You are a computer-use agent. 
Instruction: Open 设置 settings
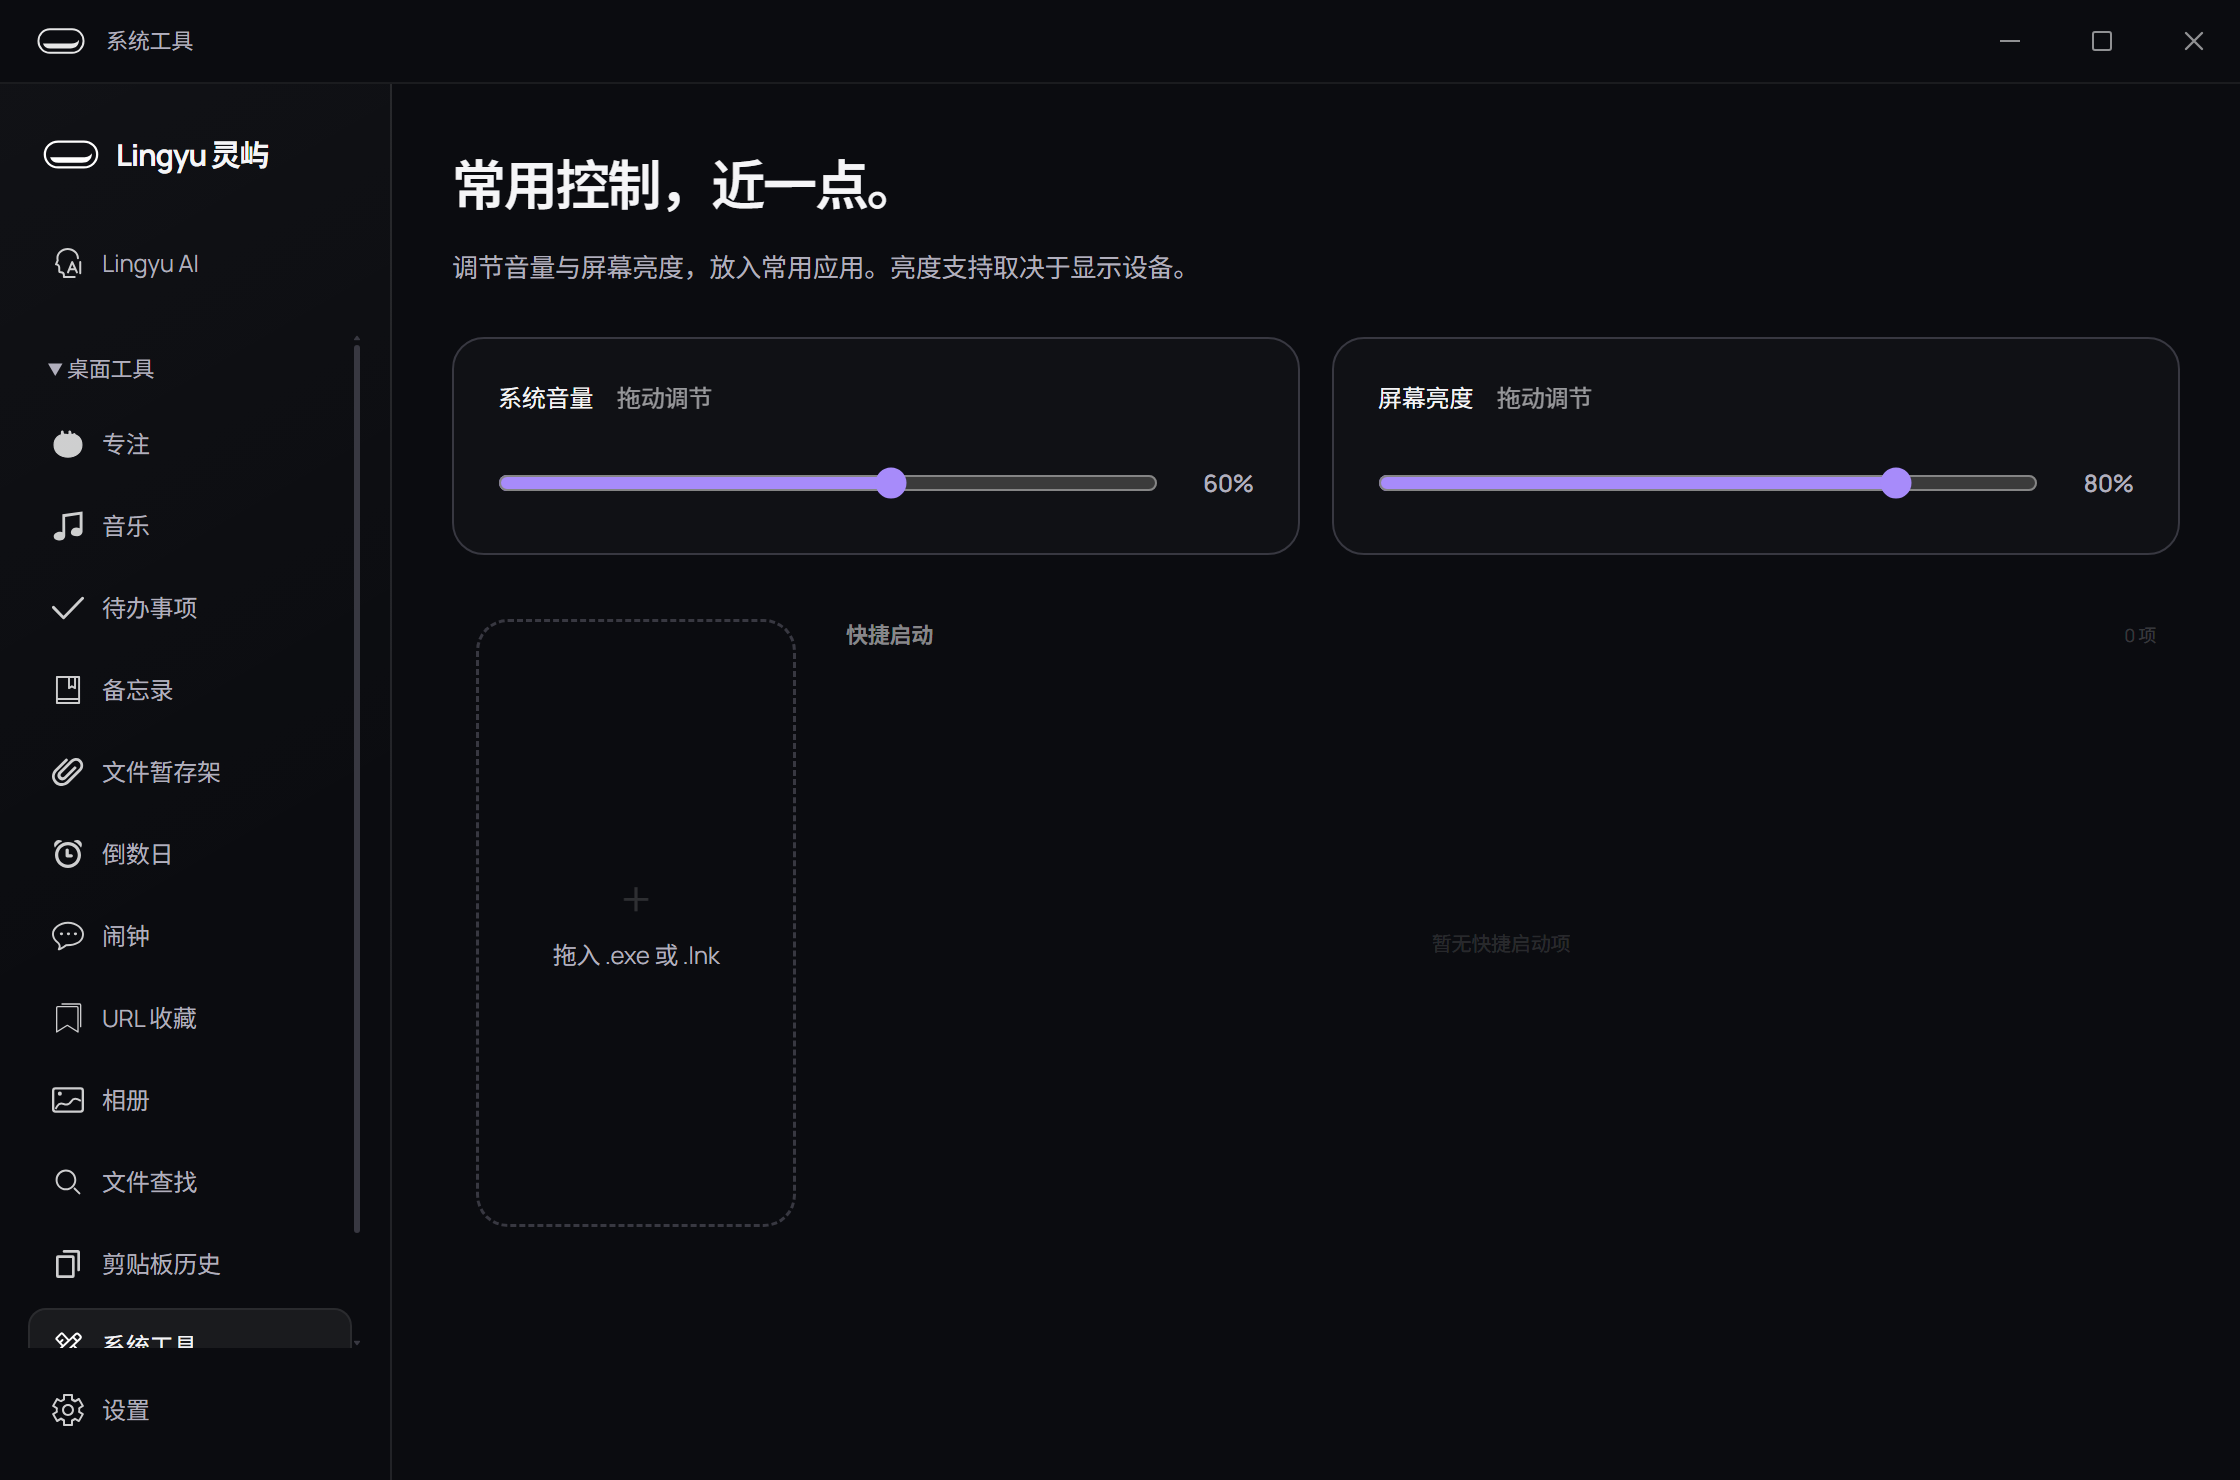(x=190, y=1410)
